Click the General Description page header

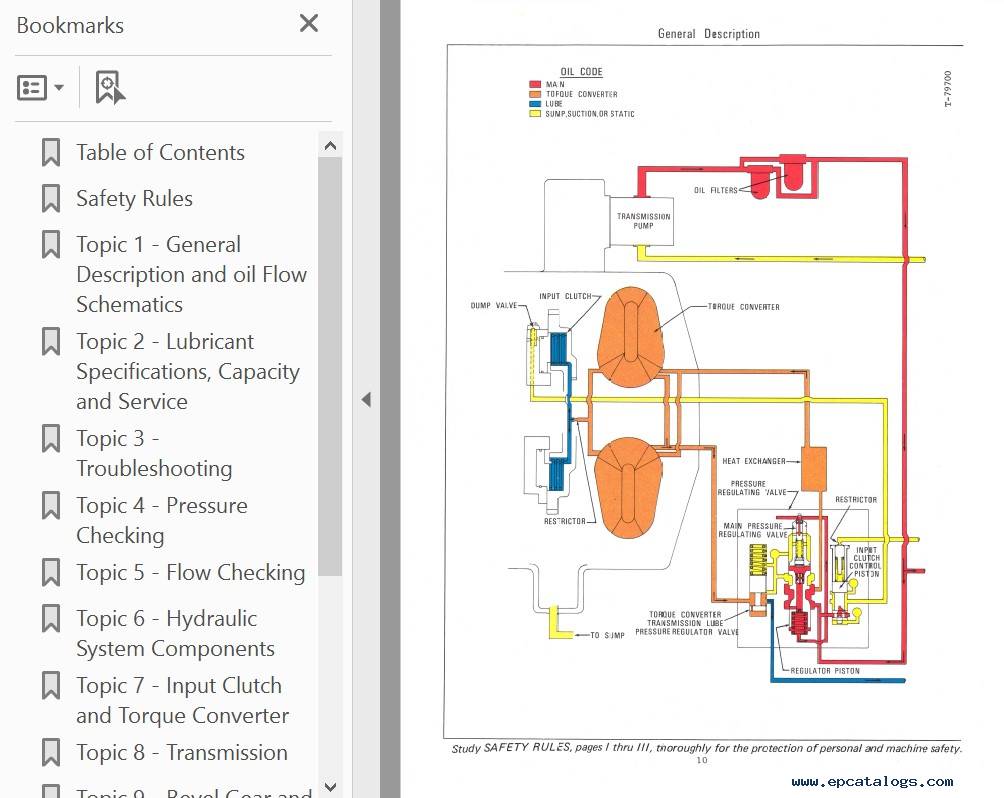pos(709,34)
